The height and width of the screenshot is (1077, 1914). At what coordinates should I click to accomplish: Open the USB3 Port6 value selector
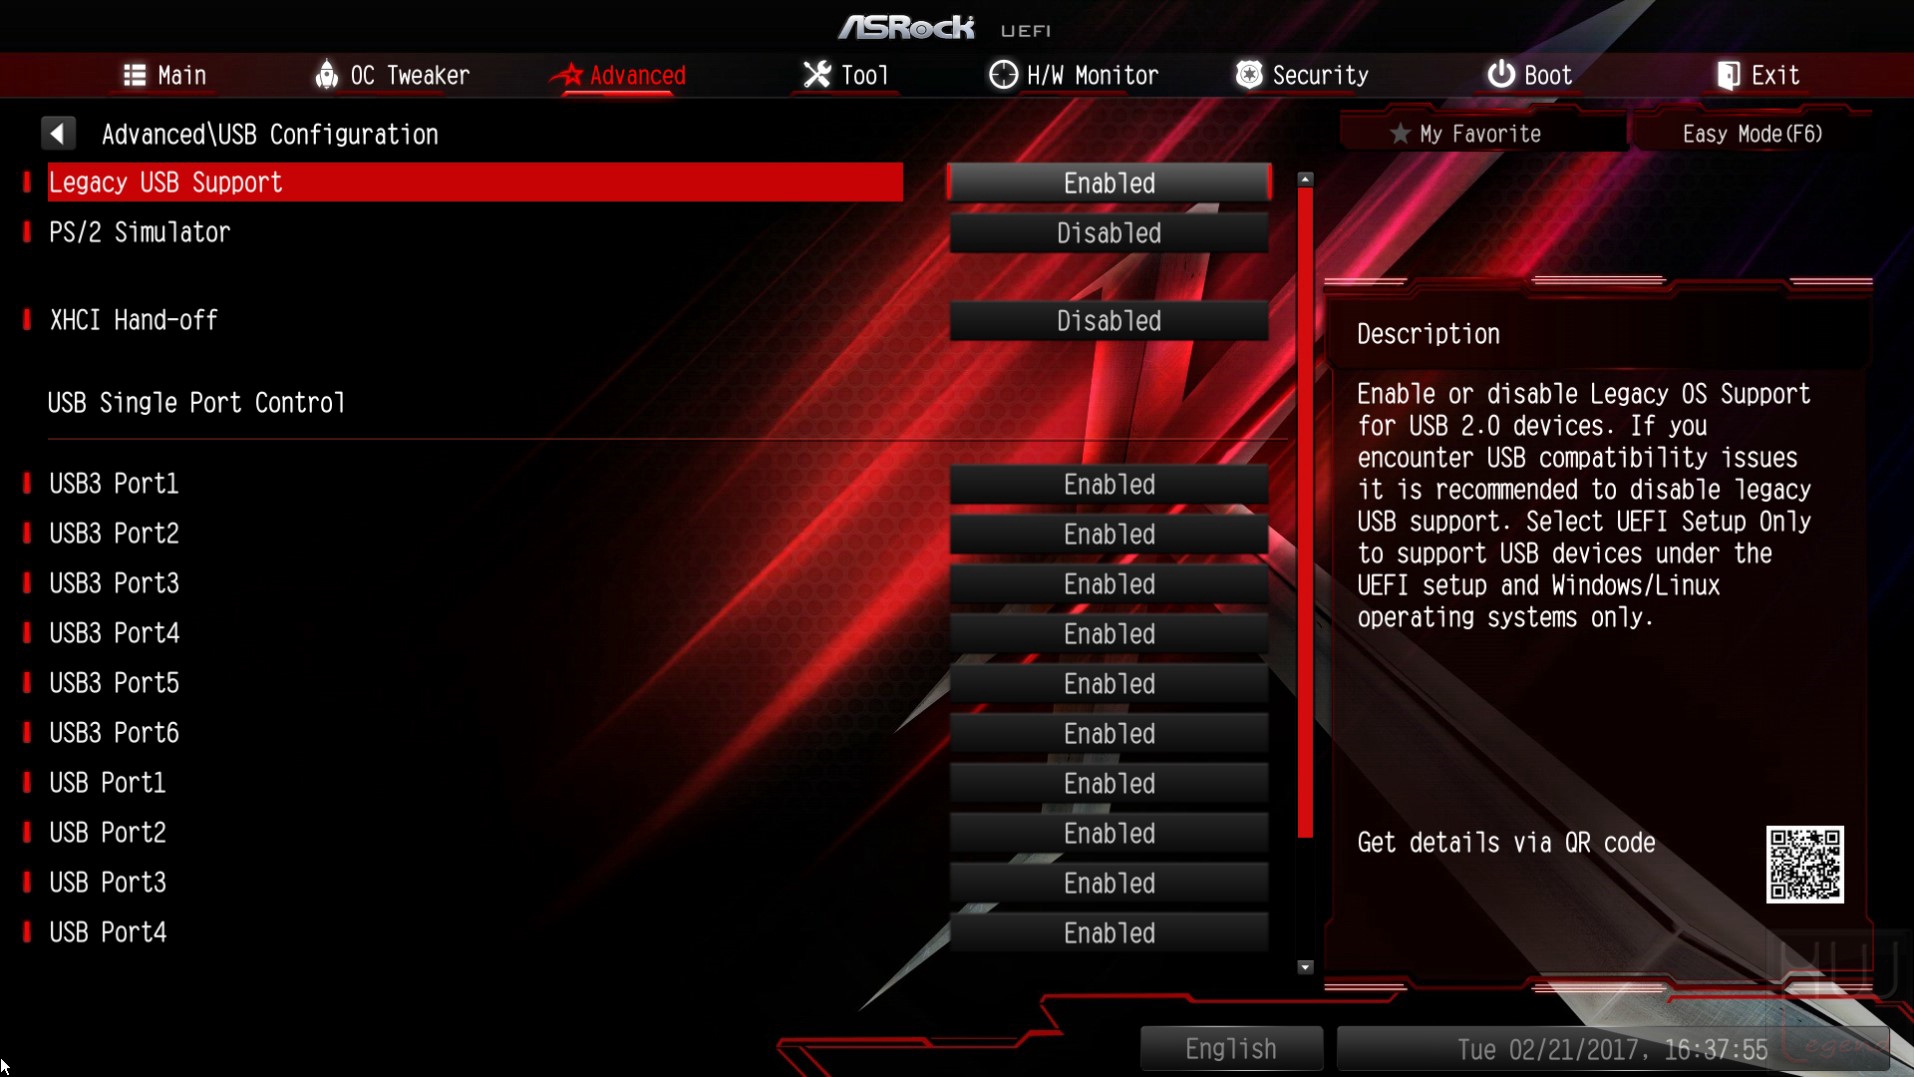point(1109,734)
